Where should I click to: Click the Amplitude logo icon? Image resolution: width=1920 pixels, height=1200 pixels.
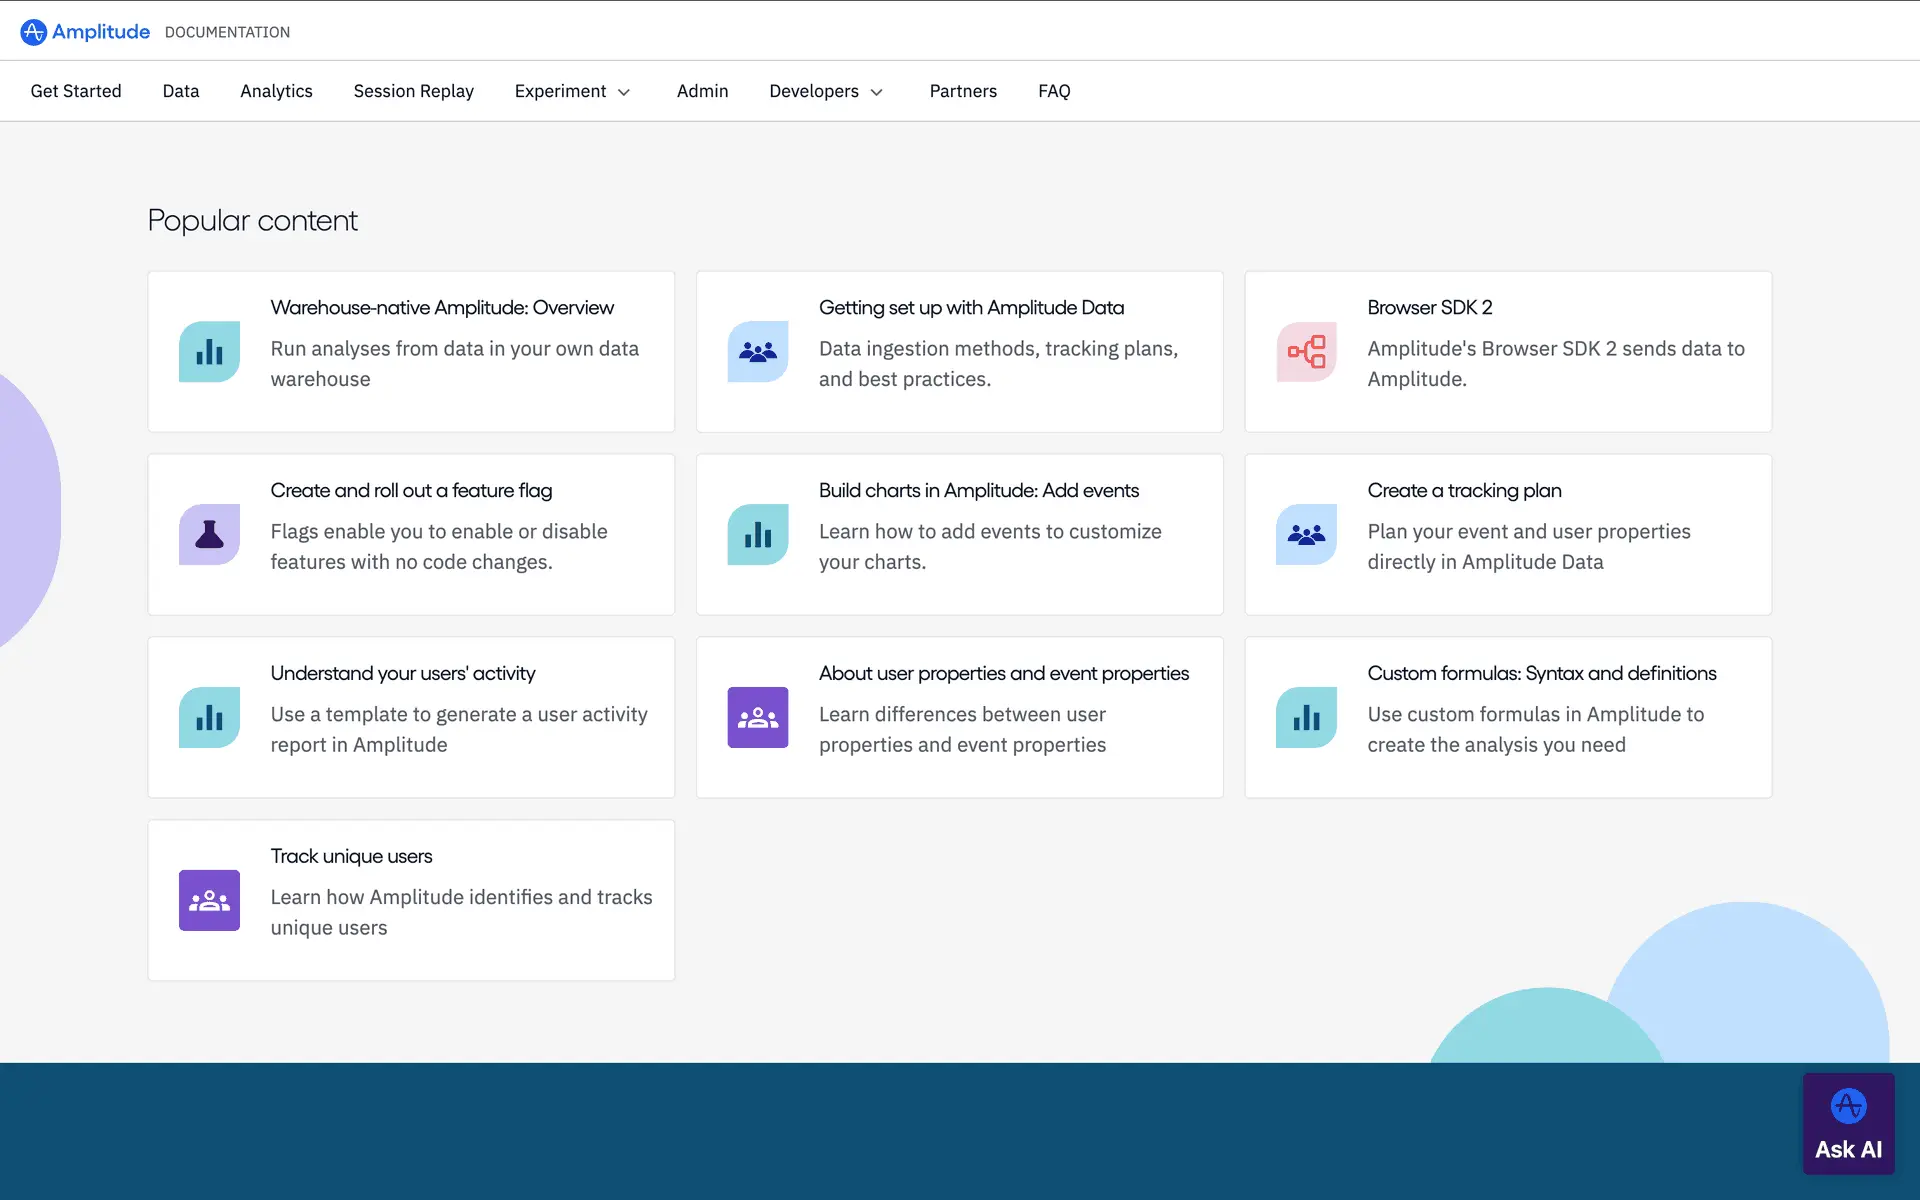click(33, 32)
